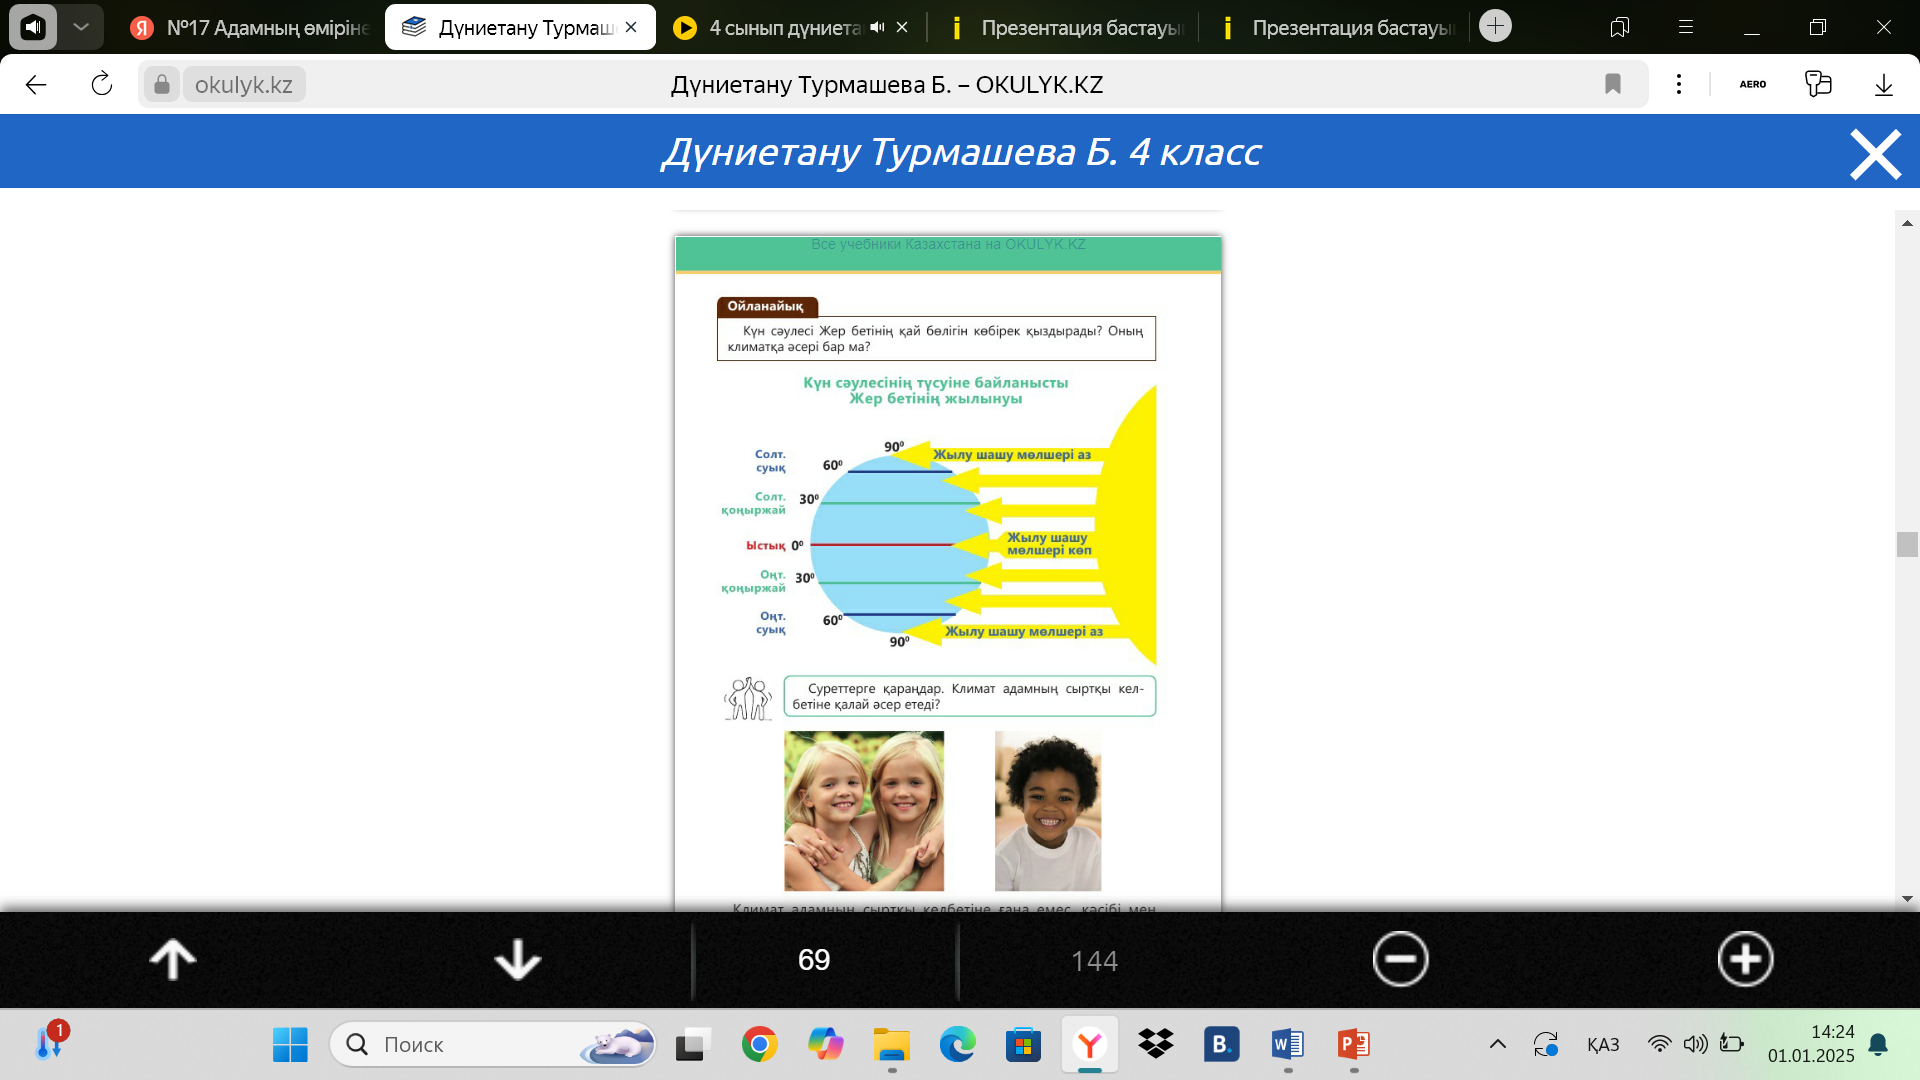This screenshot has height=1080, width=1920.
Task: Go to next page with down arrow
Action: (x=517, y=960)
